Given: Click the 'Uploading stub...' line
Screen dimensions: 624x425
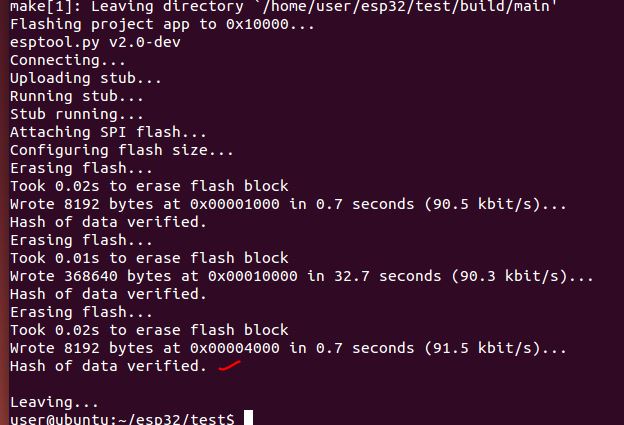Looking at the screenshot, I should 86,78.
